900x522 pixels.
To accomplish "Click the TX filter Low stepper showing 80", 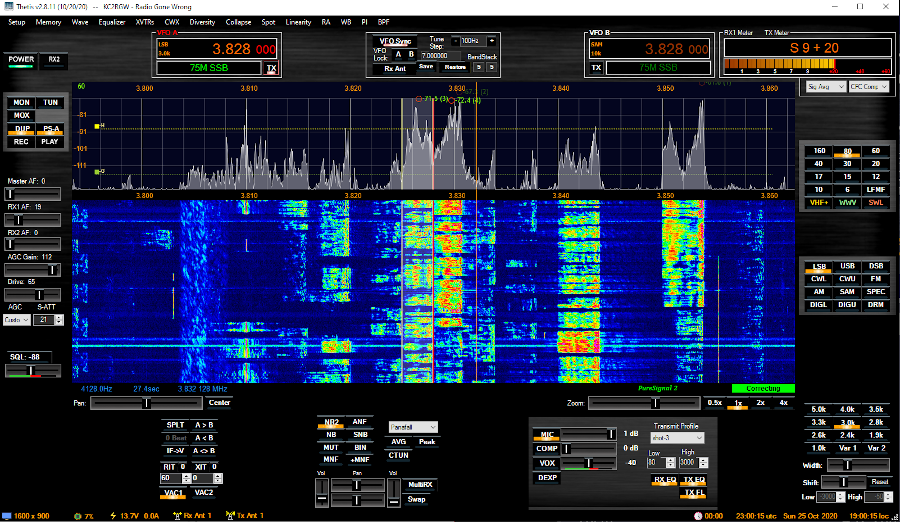I will pyautogui.click(x=661, y=463).
